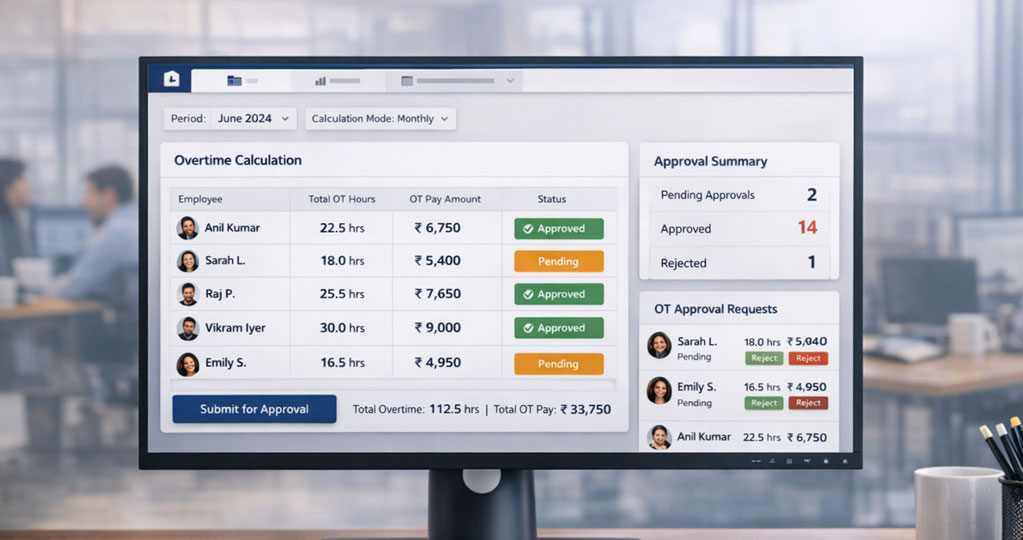Click the green button in Emily S.'s request
This screenshot has height=540, width=1023.
point(764,403)
